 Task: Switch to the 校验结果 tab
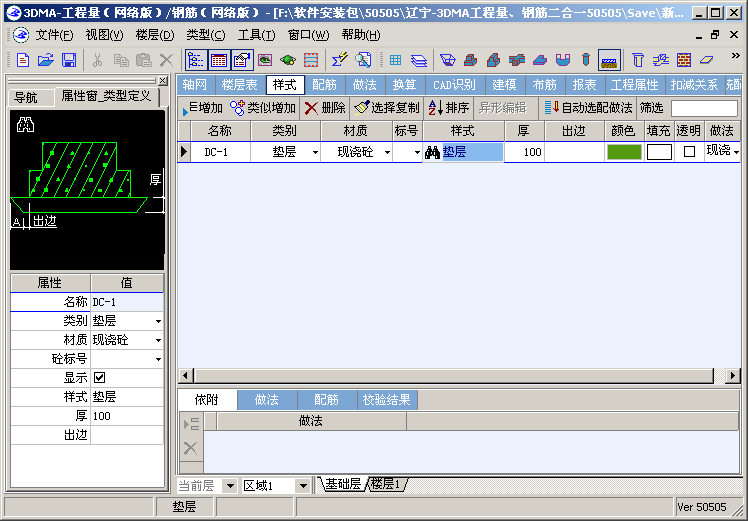click(x=387, y=400)
